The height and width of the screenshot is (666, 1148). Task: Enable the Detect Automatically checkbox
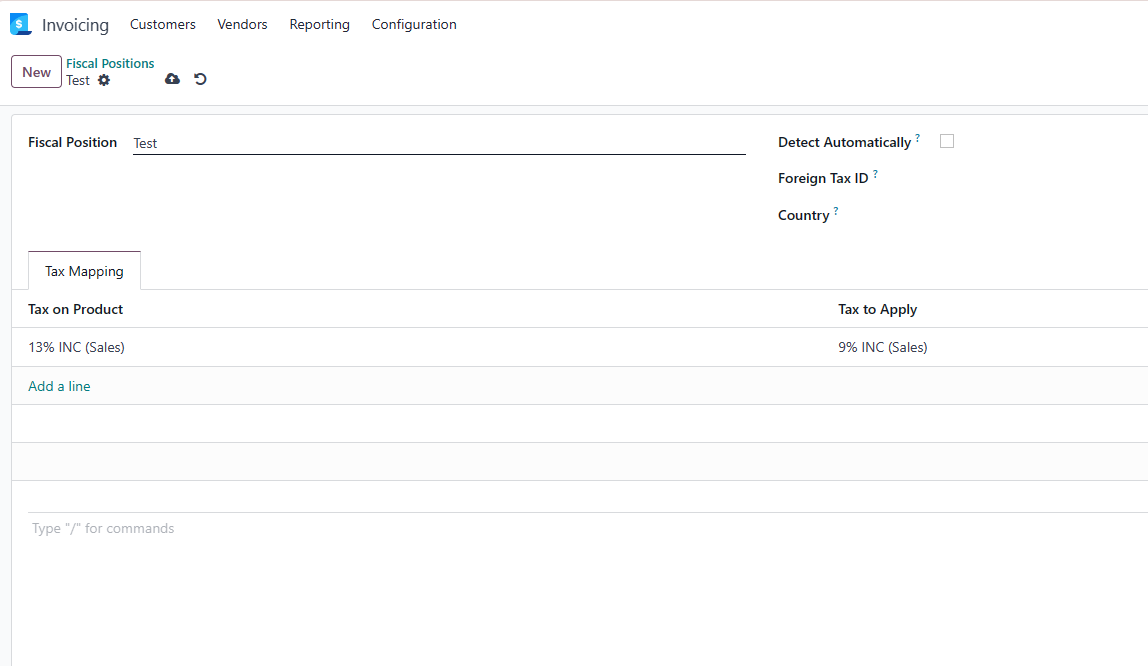tap(947, 141)
